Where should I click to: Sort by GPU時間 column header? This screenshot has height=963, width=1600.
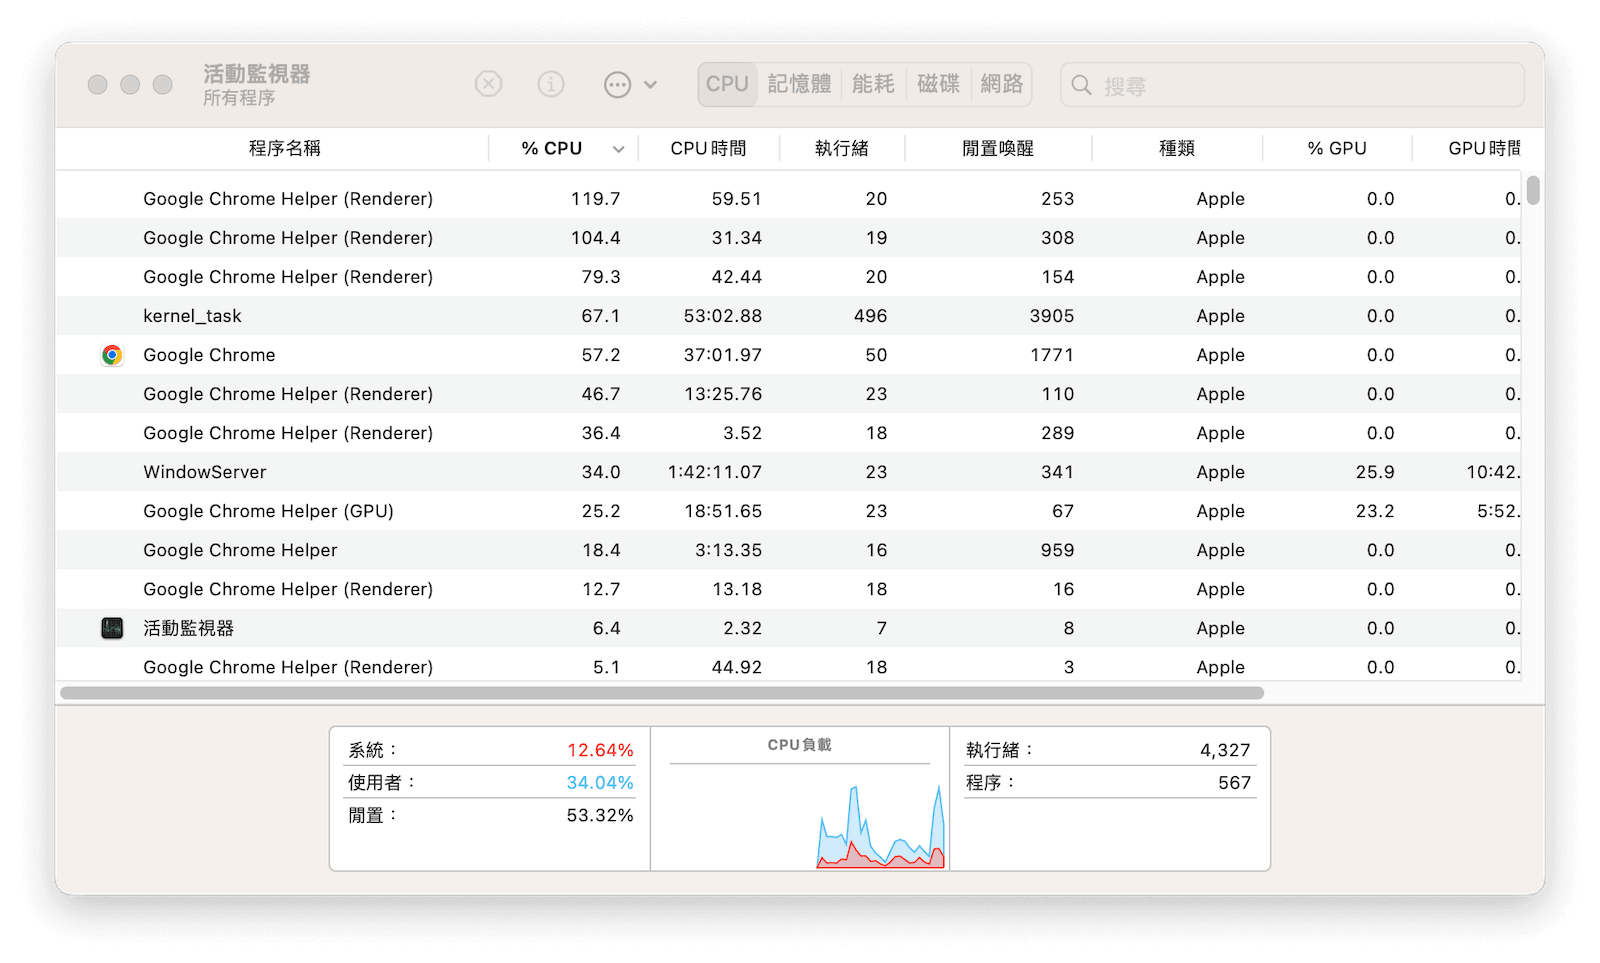pyautogui.click(x=1484, y=148)
